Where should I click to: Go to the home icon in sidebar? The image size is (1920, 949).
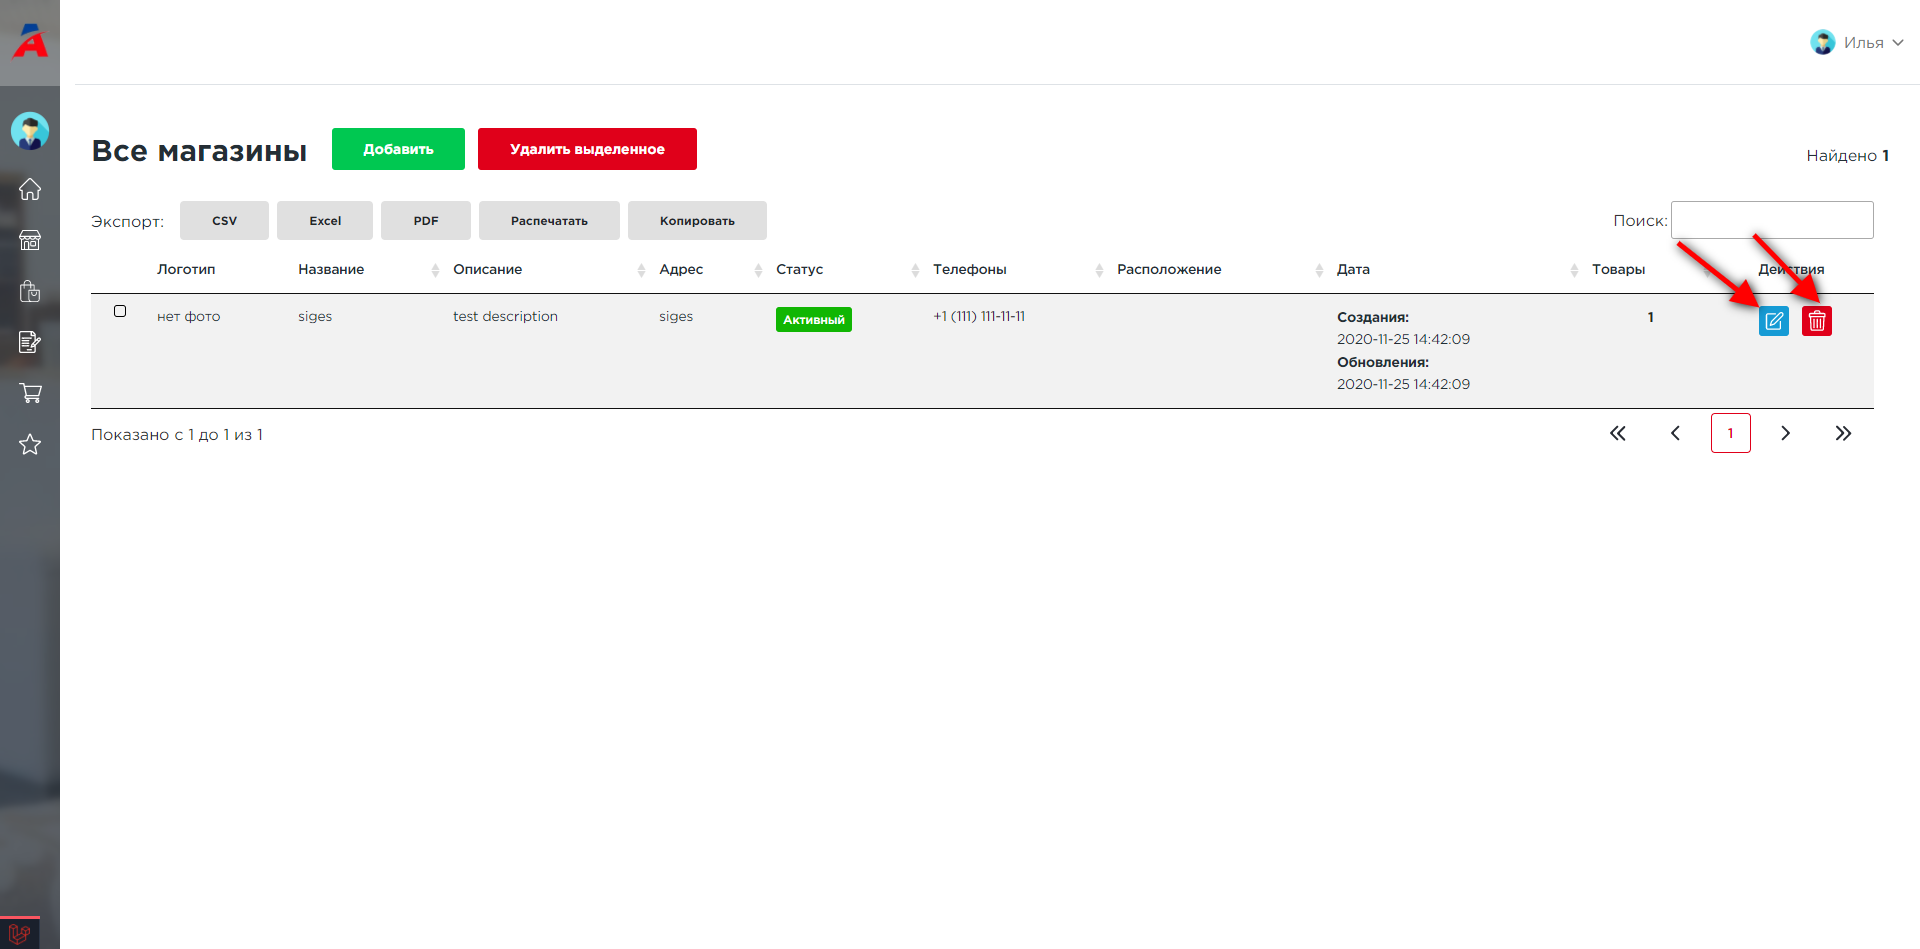pos(30,189)
